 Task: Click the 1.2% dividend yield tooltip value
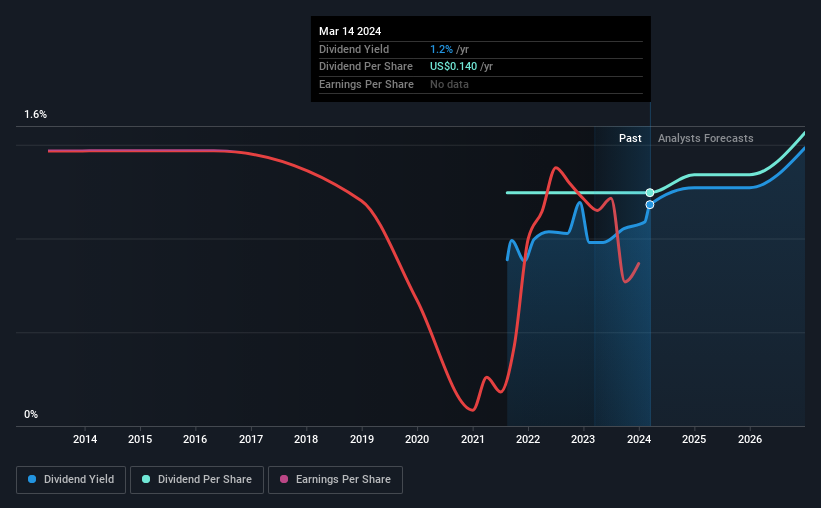click(x=441, y=49)
